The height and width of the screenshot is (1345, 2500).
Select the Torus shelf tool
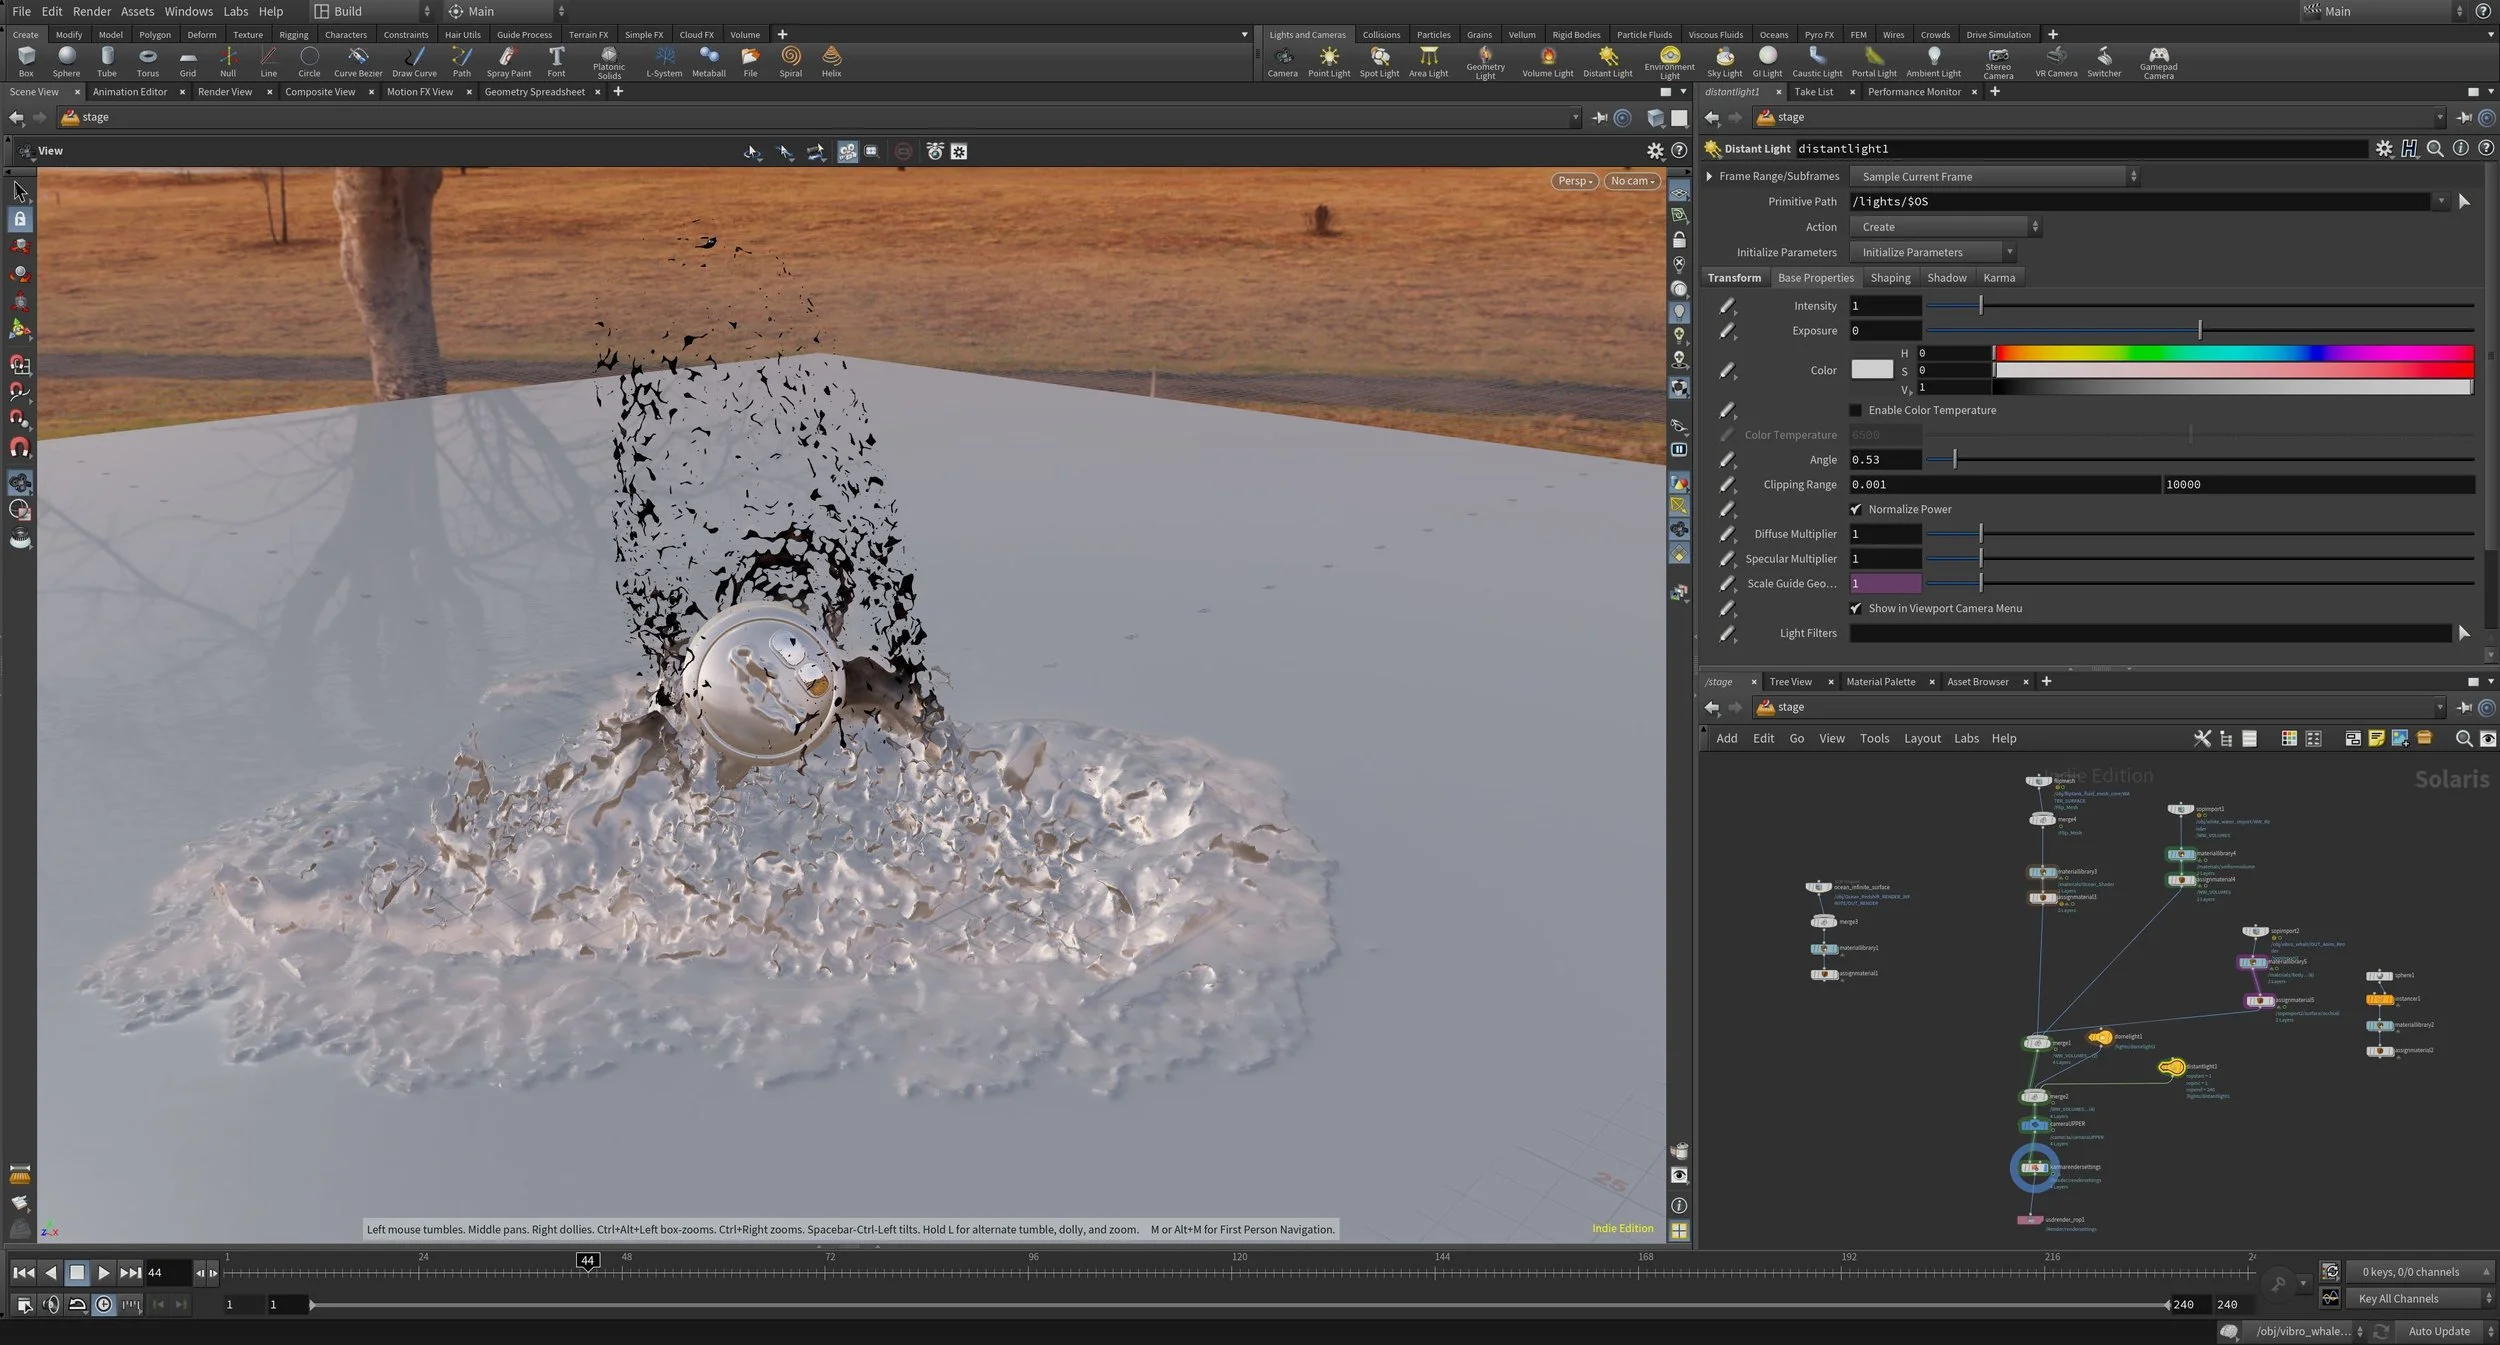pos(147,60)
